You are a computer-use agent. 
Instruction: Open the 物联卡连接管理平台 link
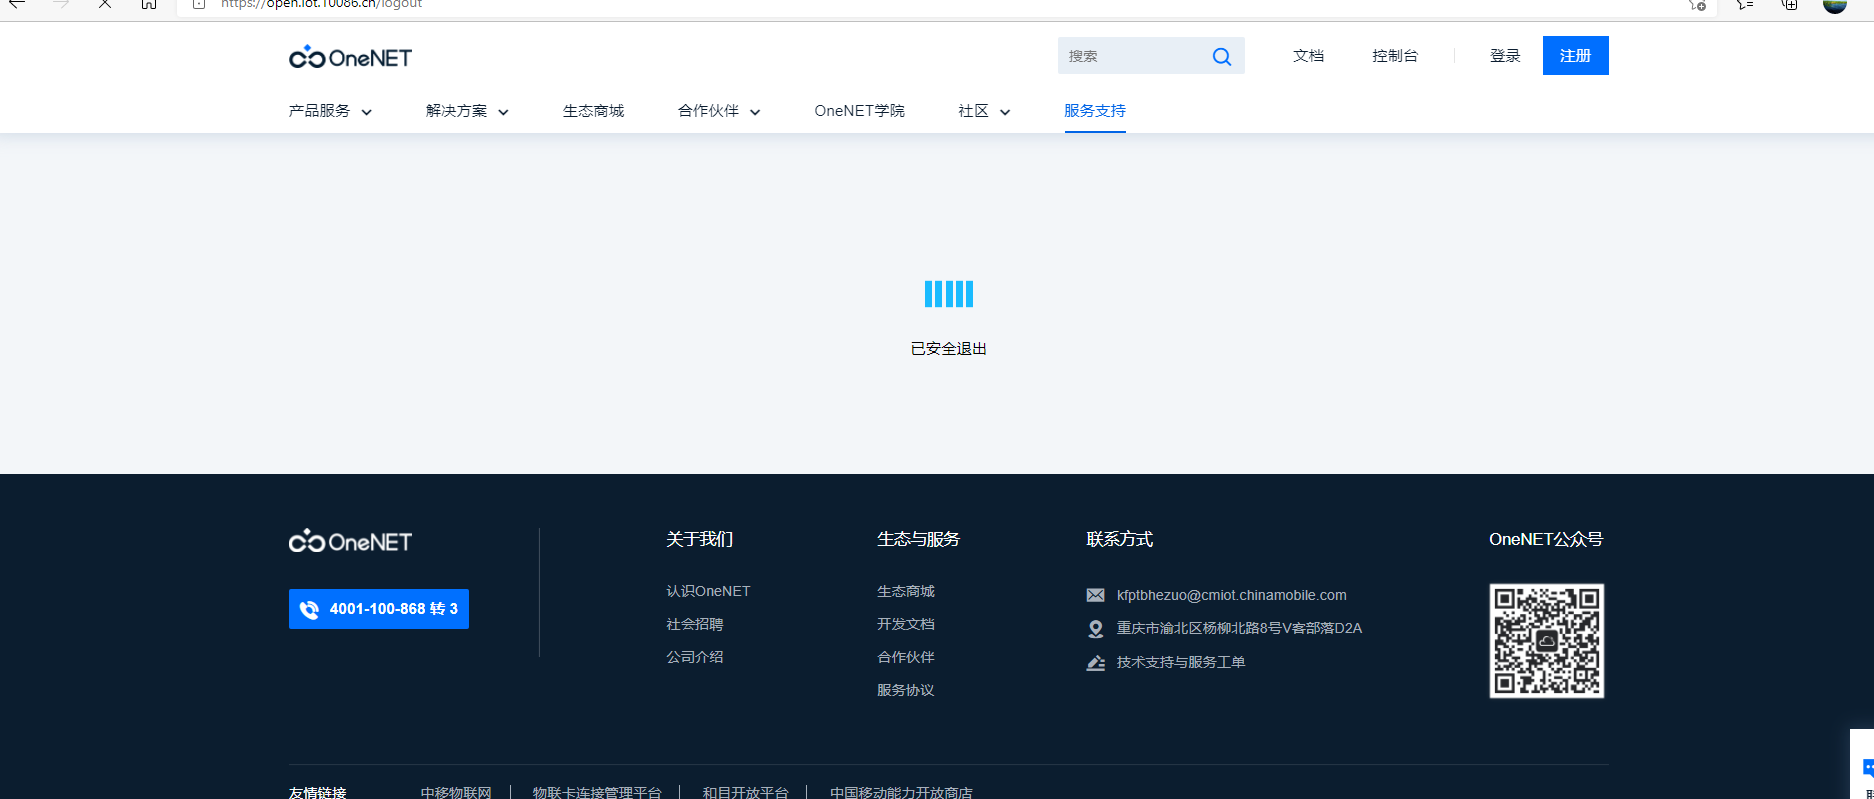(597, 792)
